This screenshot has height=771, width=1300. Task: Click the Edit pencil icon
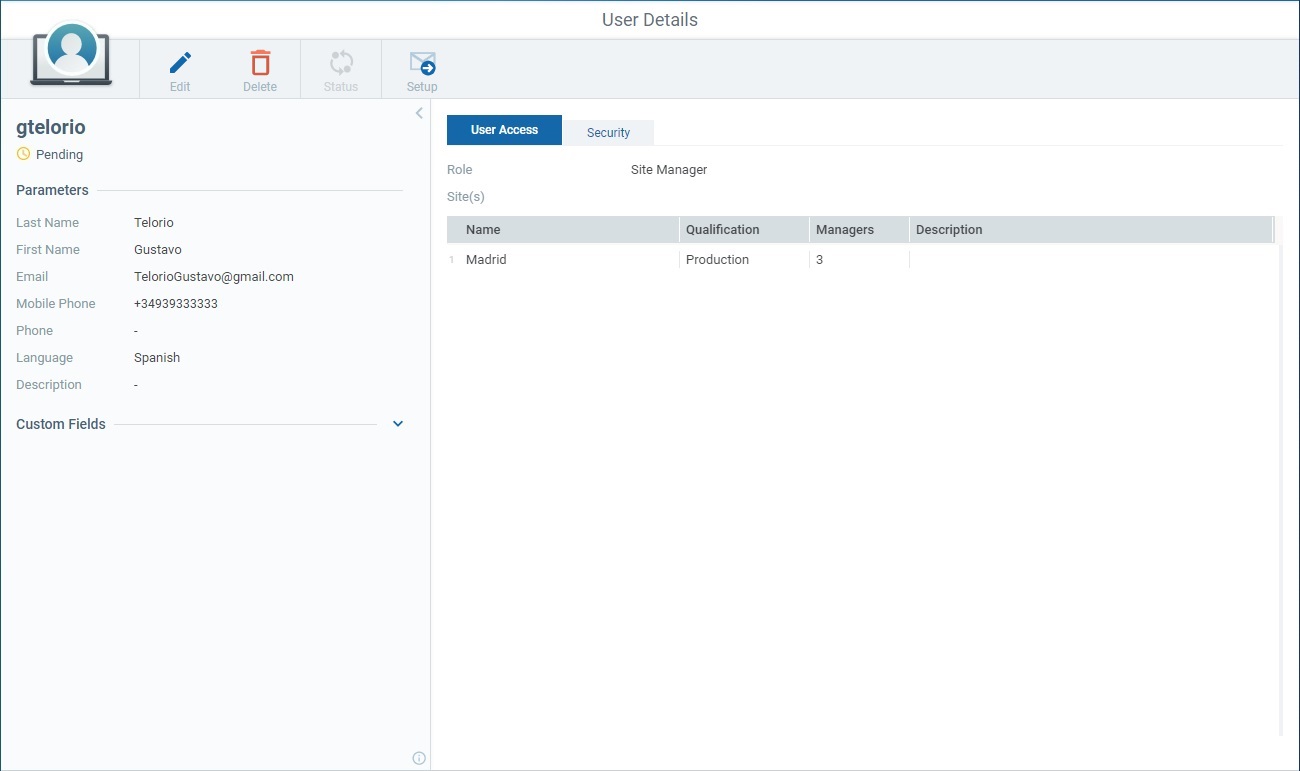tap(180, 63)
